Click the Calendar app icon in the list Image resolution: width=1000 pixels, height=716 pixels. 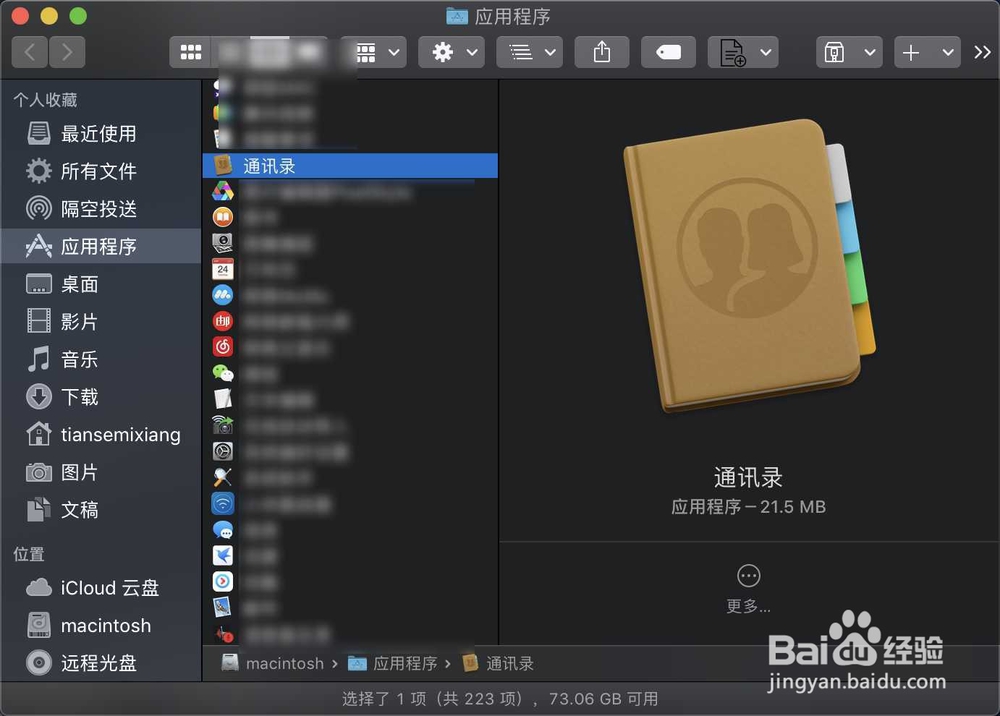coord(221,269)
